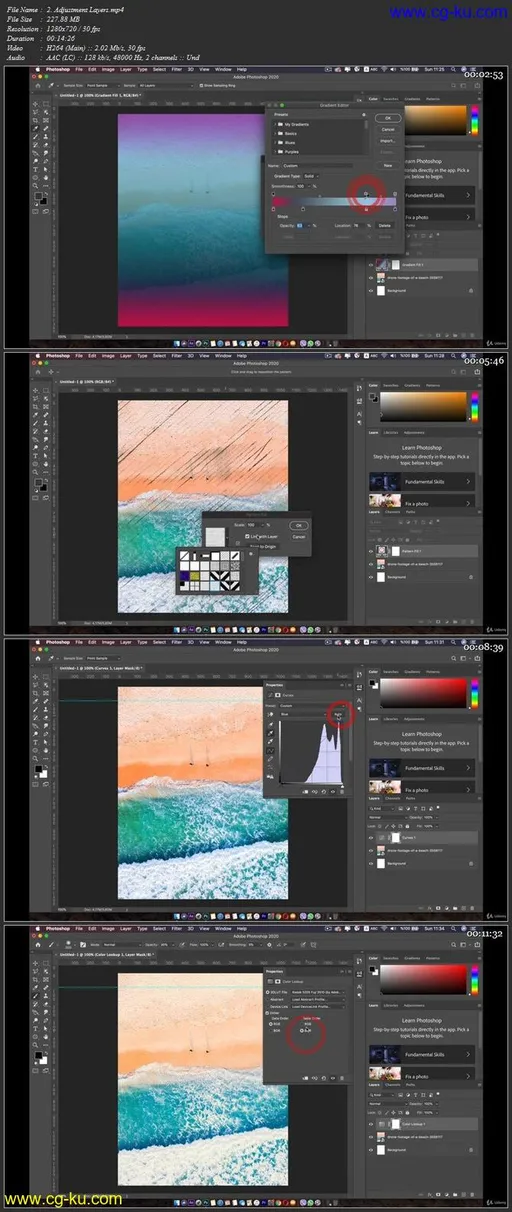Click the Name field containing Custom
Viewport: 512px width, 1212px height.
(318, 166)
